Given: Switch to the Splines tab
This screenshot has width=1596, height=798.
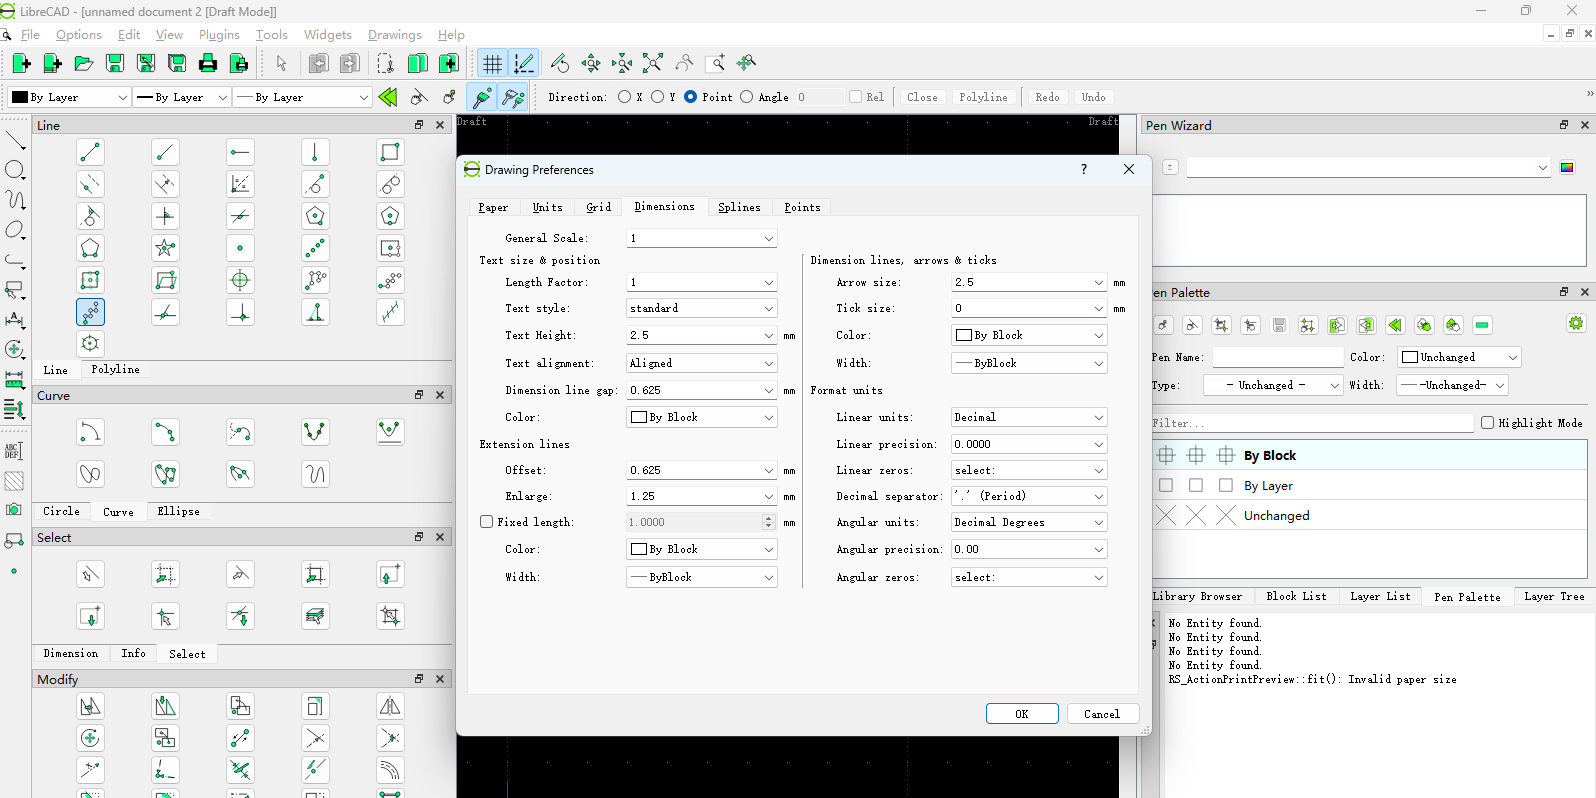Looking at the screenshot, I should pos(739,207).
